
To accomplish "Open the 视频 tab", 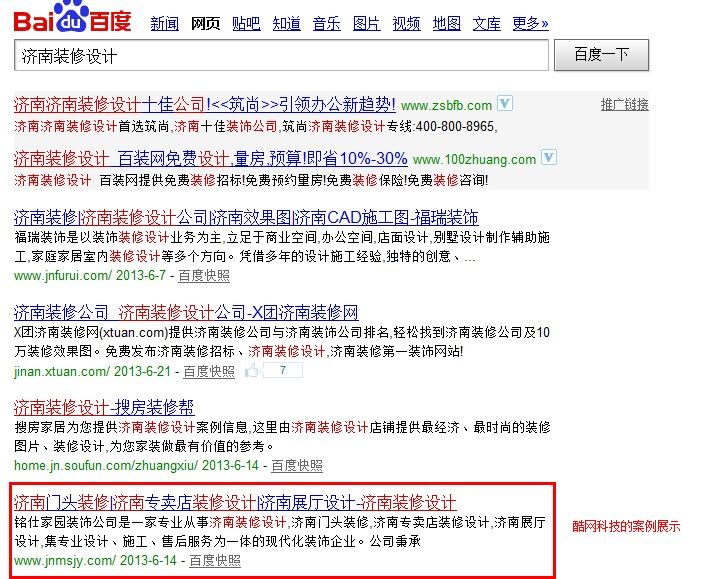I will [407, 23].
